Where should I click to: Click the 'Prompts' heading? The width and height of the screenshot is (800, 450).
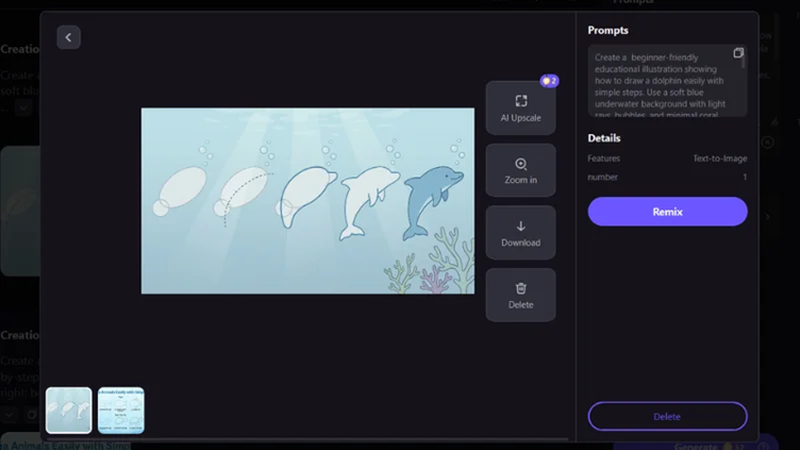pos(608,30)
